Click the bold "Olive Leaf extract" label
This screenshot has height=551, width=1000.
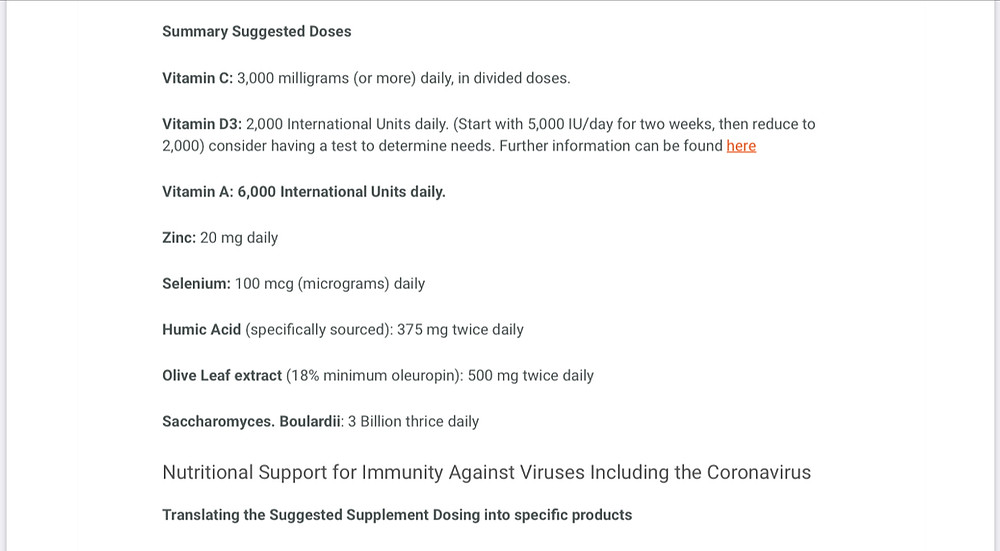click(x=222, y=376)
